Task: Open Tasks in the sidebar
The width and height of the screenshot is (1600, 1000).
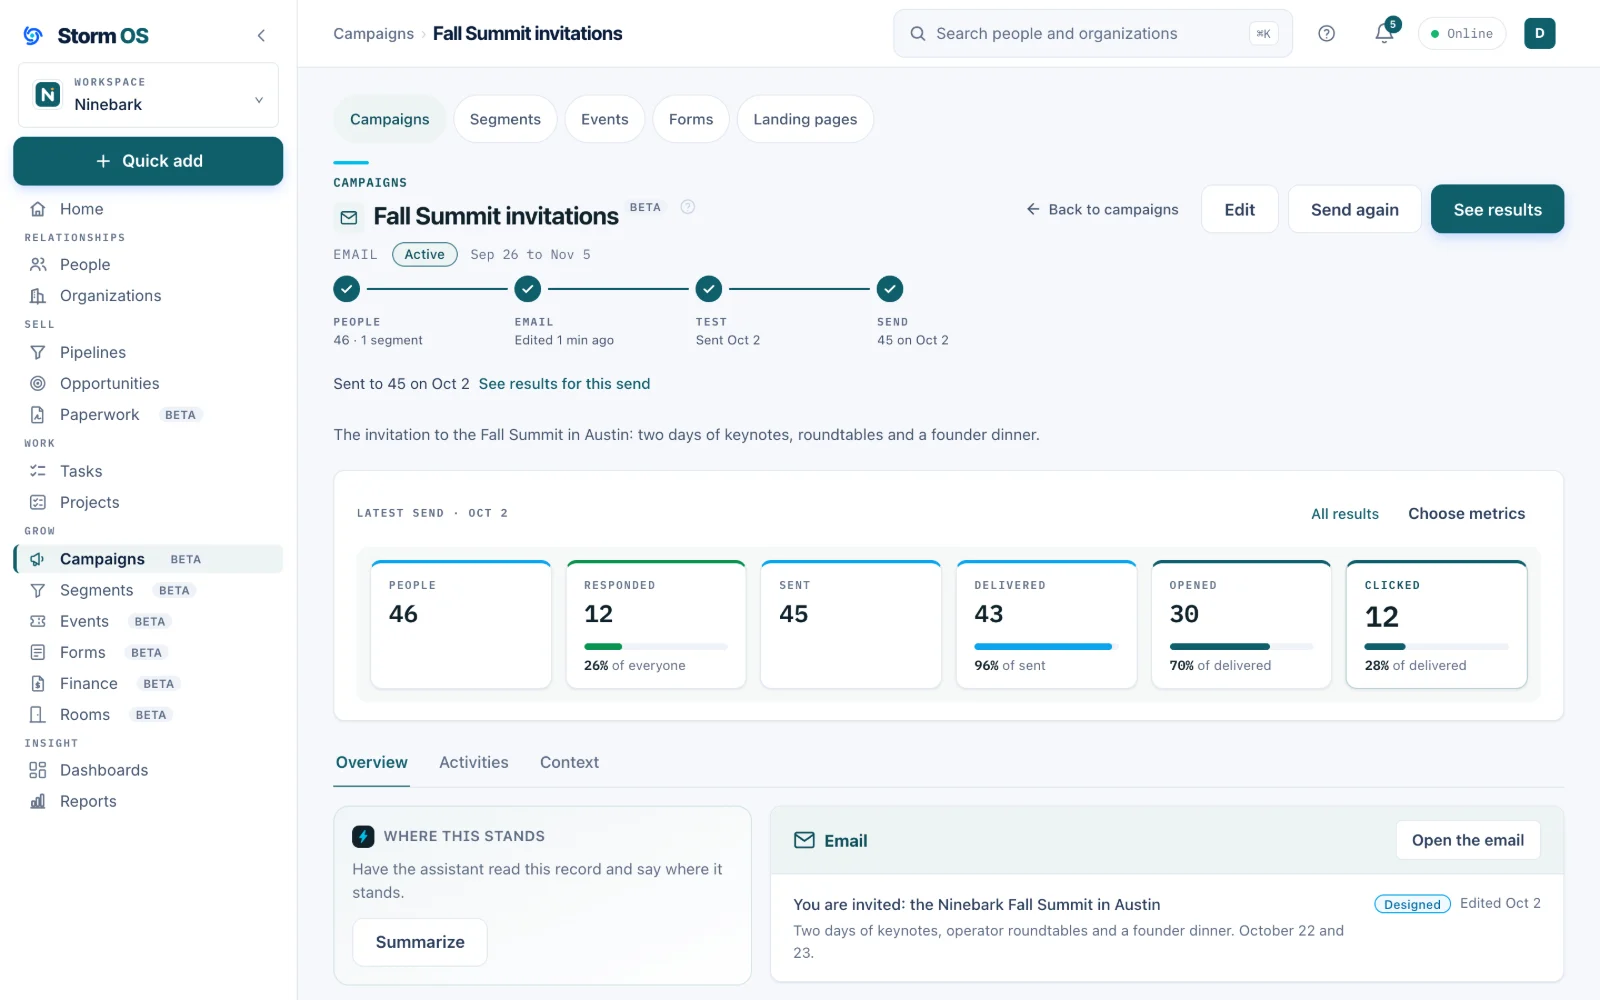Action: click(148, 472)
